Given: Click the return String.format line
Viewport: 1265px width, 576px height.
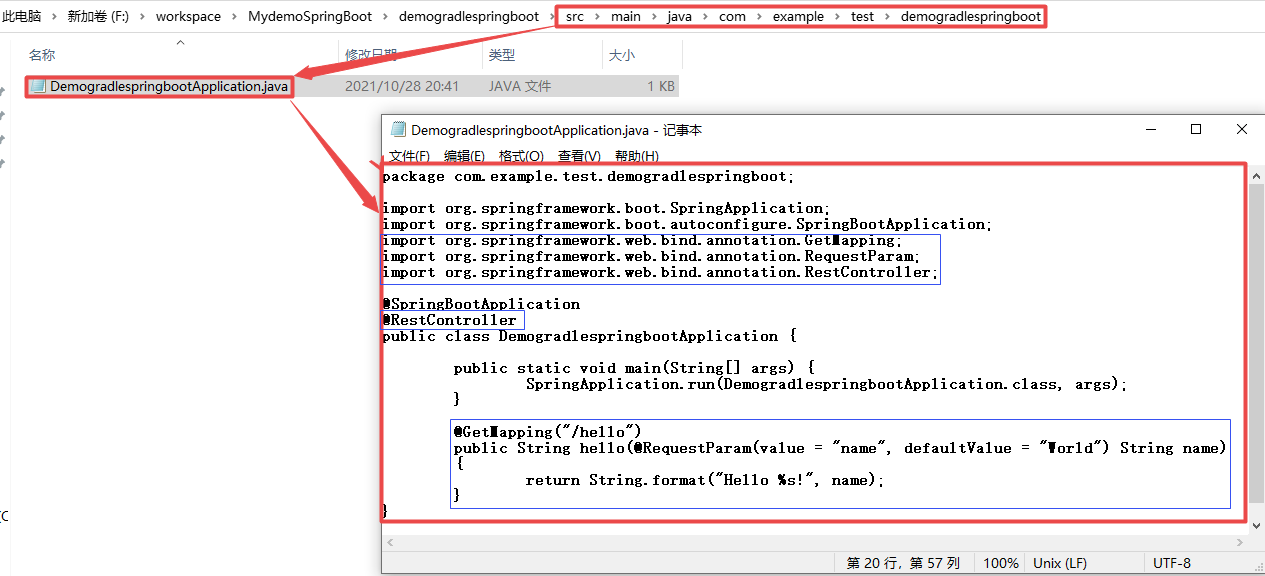Looking at the screenshot, I should [x=706, y=480].
